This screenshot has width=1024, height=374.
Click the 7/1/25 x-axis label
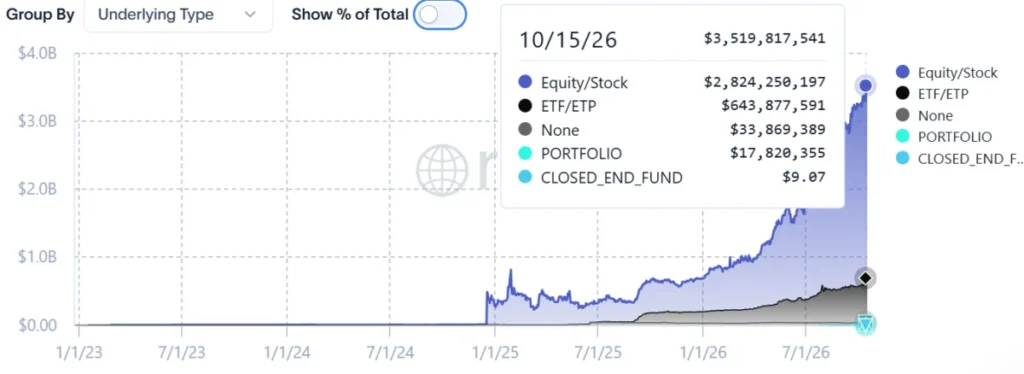[x=598, y=353]
